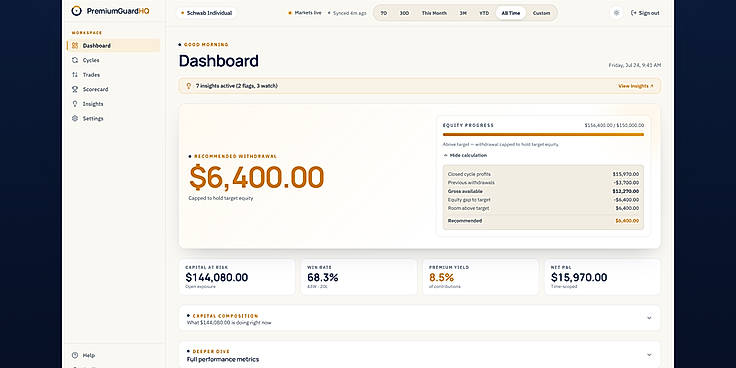Click Sign out button
Image resolution: width=736 pixels, height=368 pixels.
(645, 13)
